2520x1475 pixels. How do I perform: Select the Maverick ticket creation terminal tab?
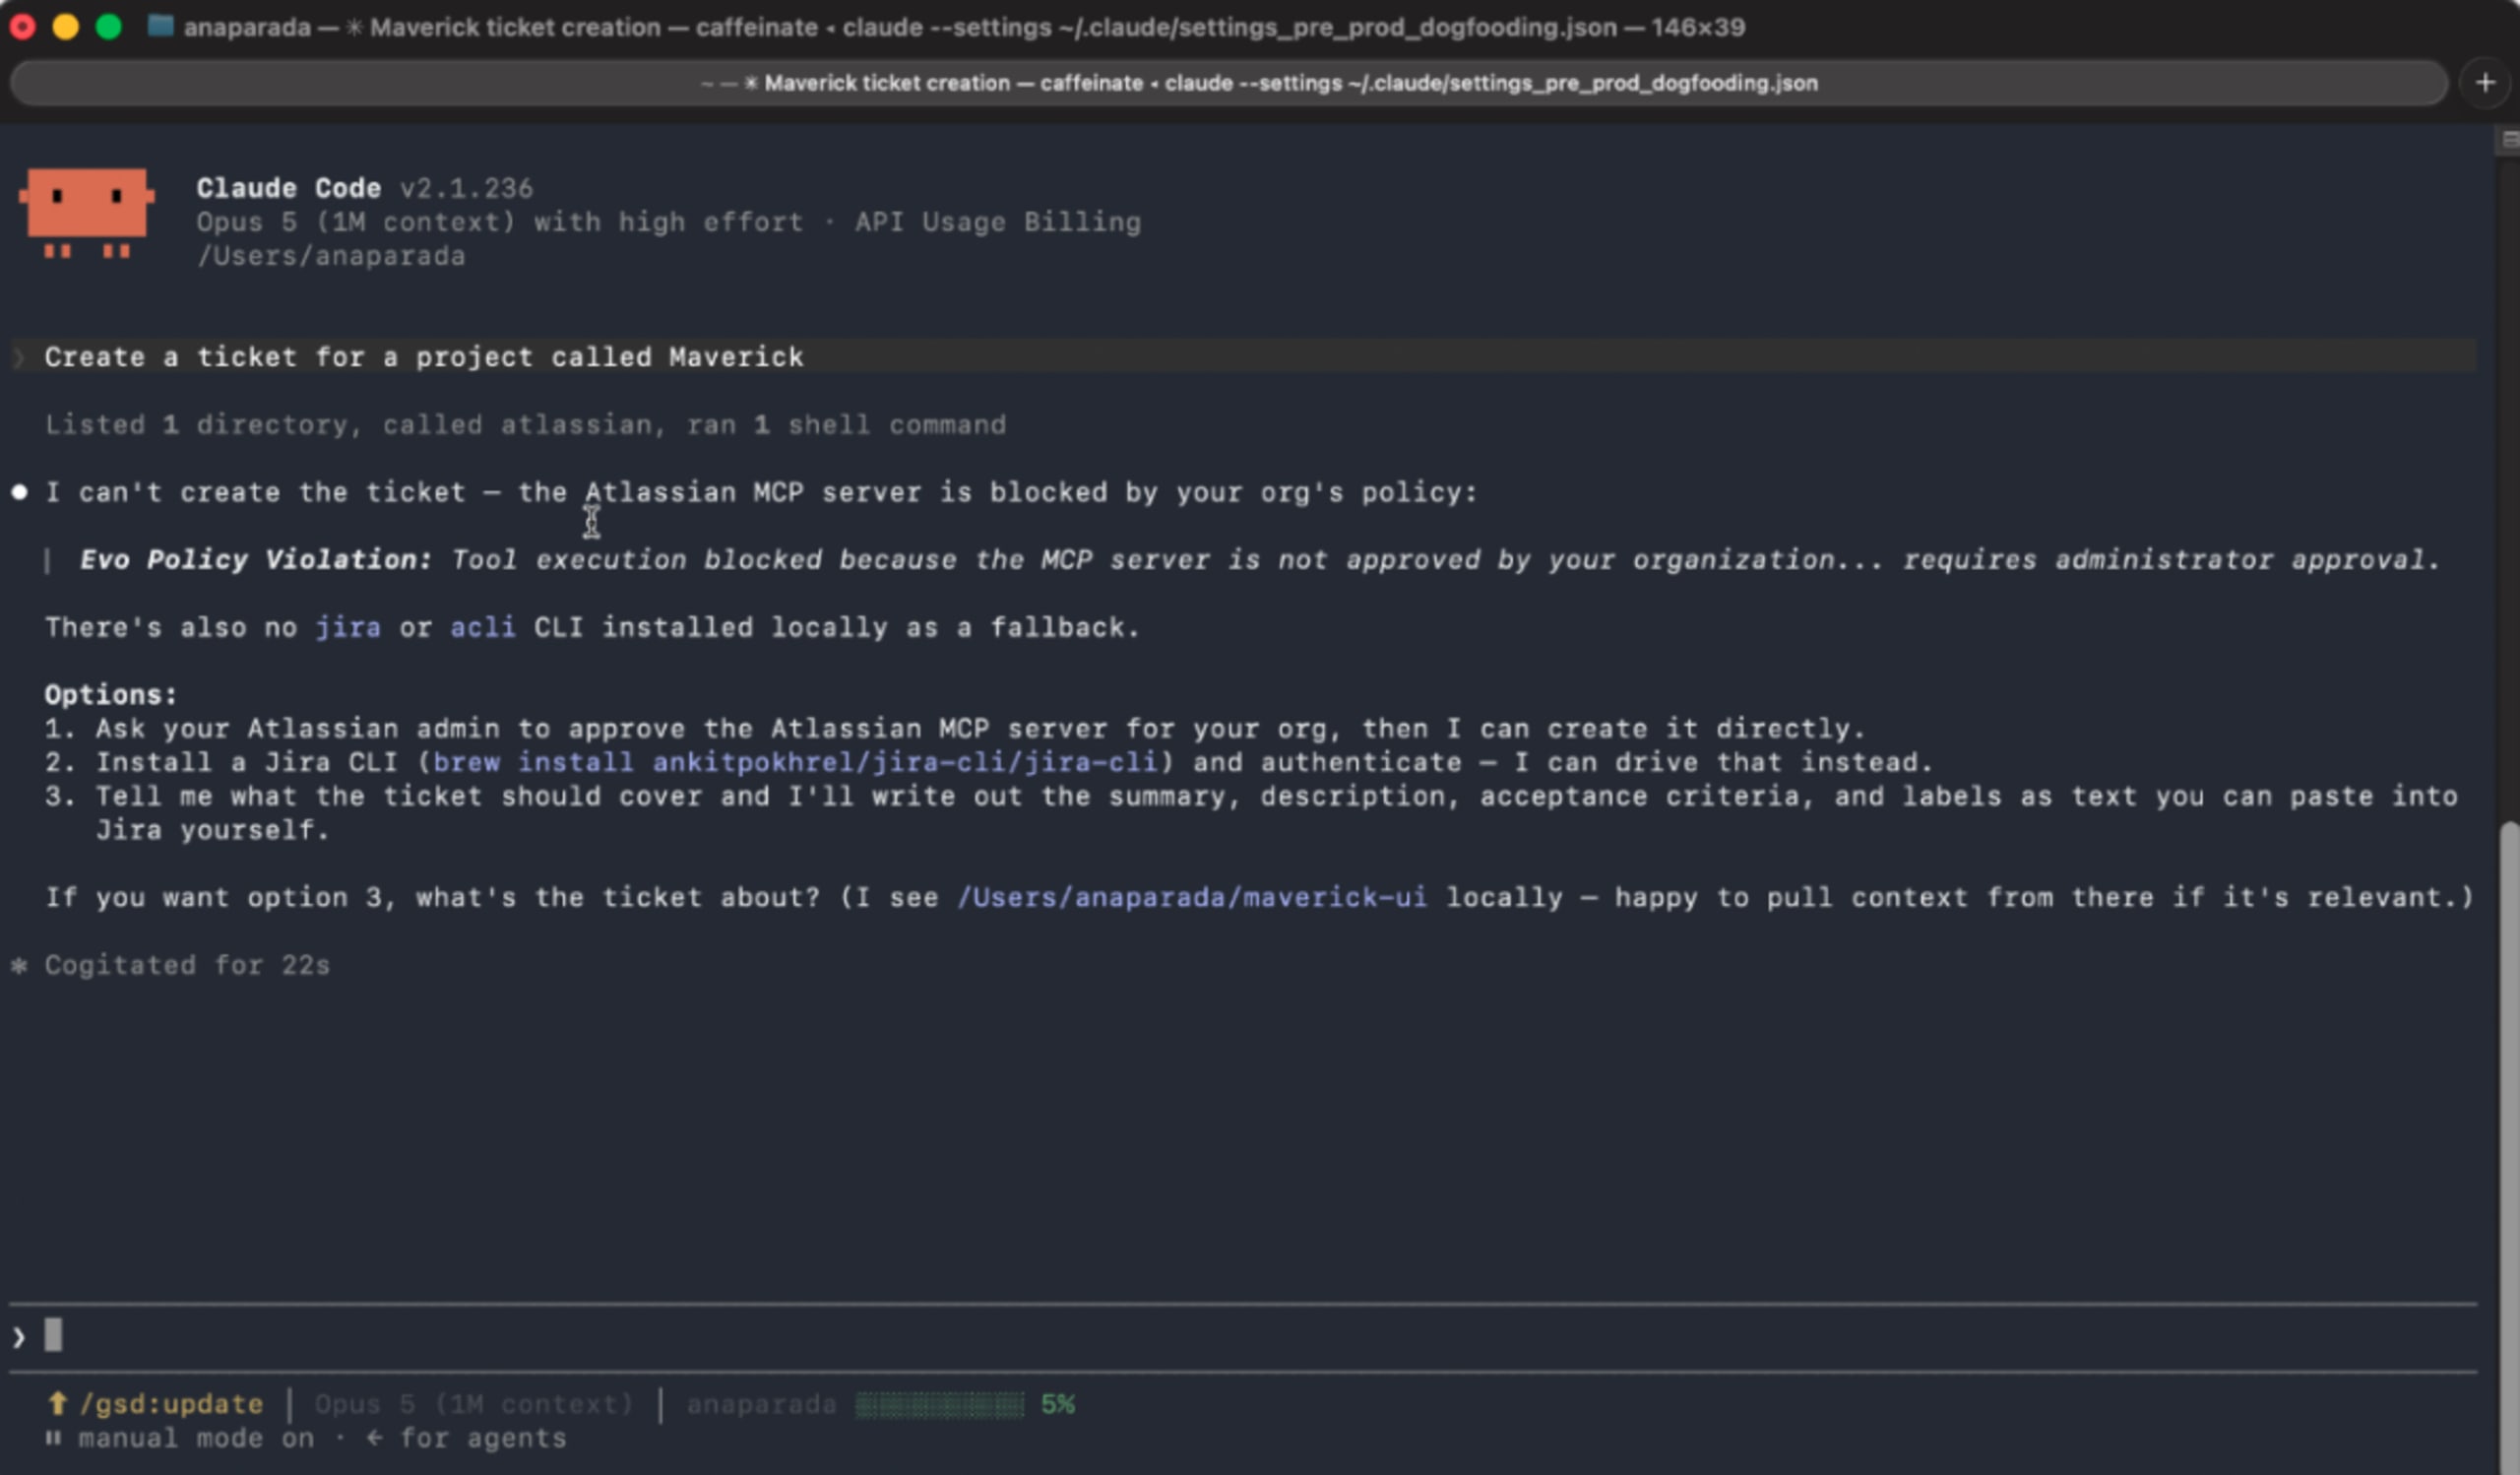(x=1229, y=83)
